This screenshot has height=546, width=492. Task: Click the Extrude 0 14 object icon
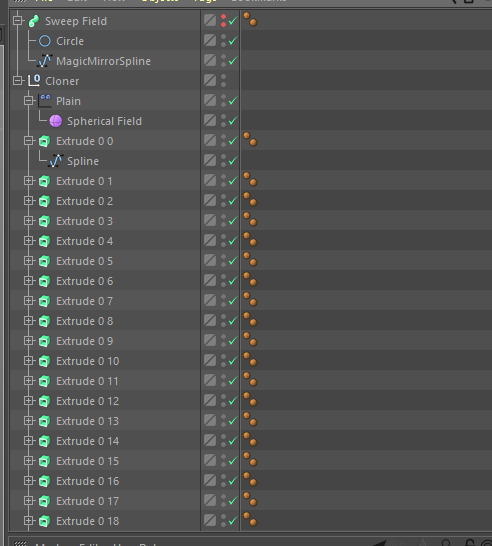(45, 441)
